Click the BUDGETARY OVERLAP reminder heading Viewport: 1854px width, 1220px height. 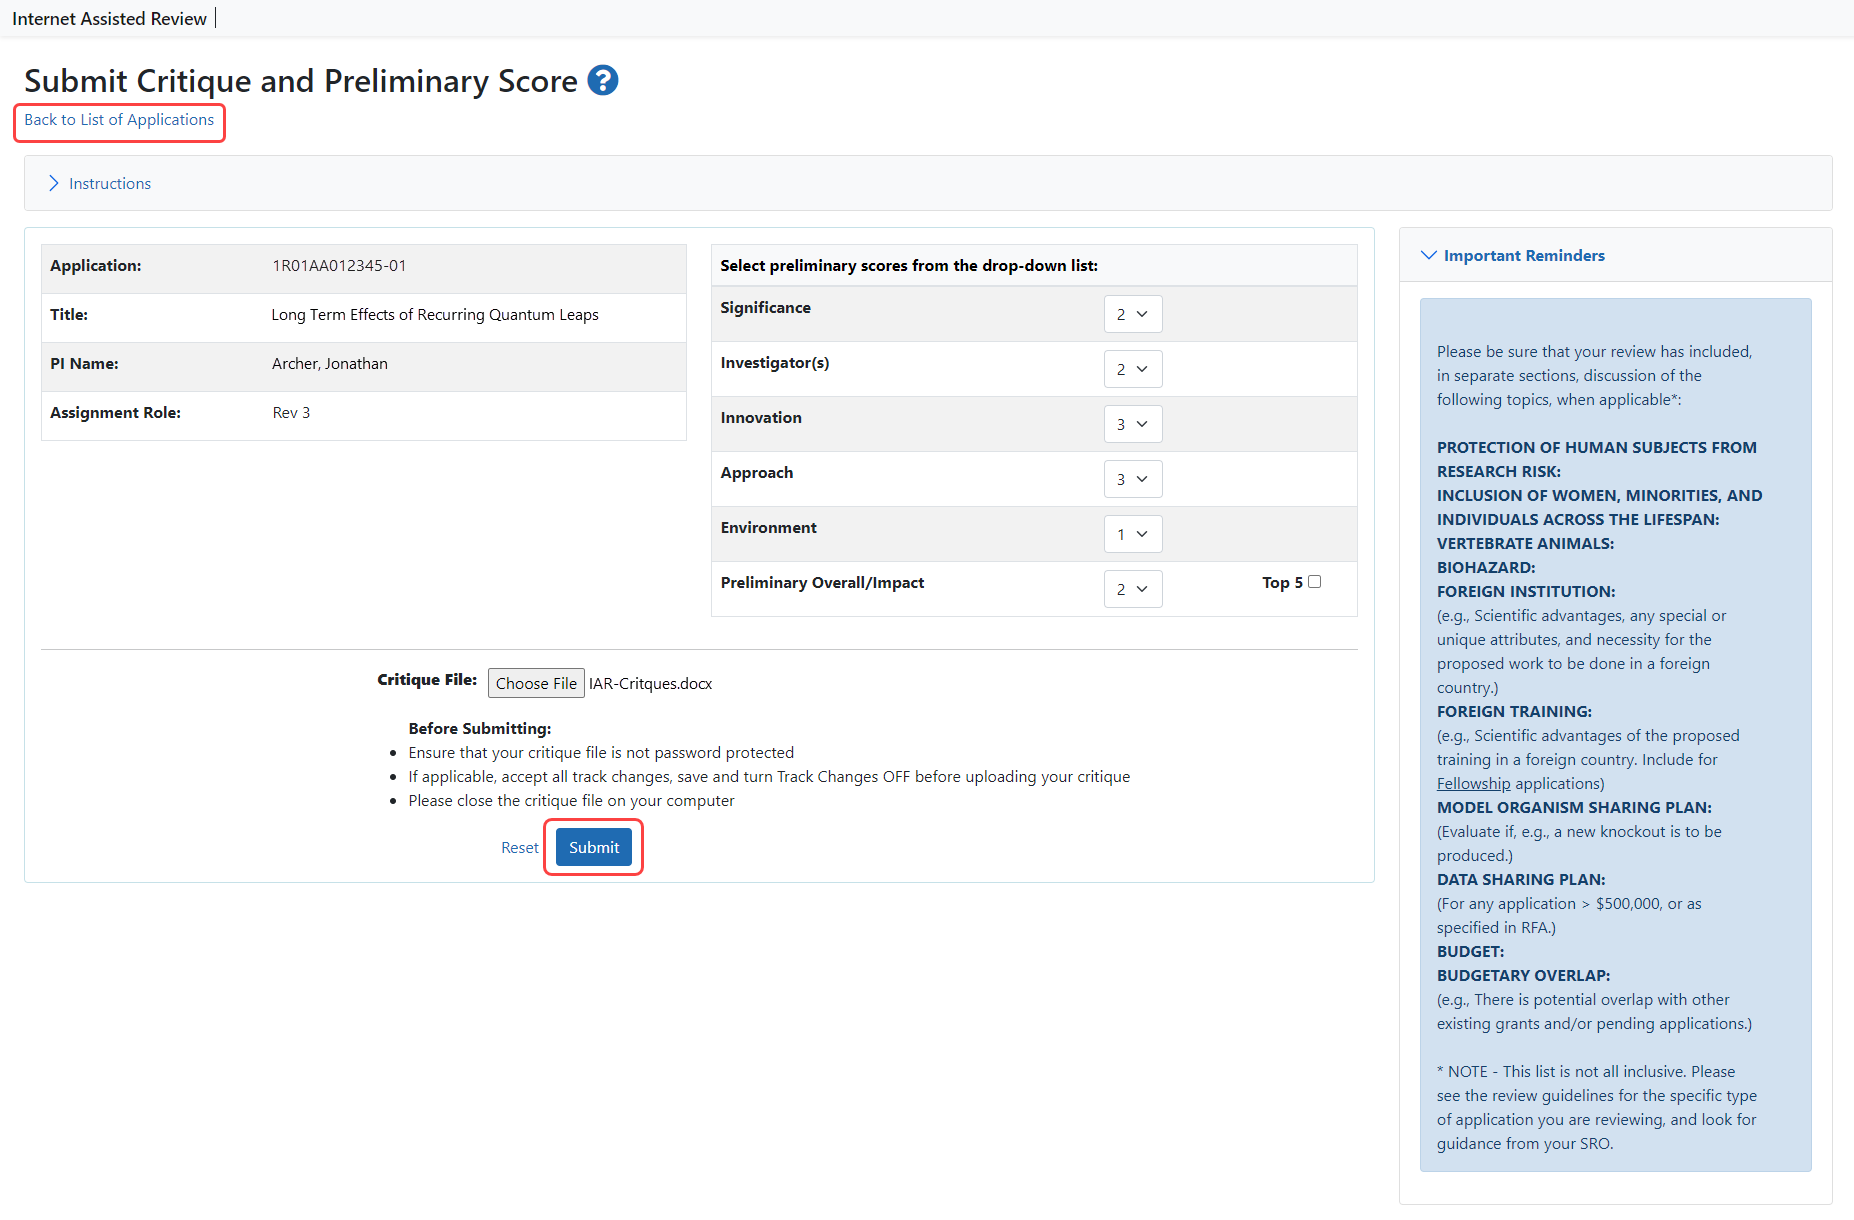(1524, 976)
